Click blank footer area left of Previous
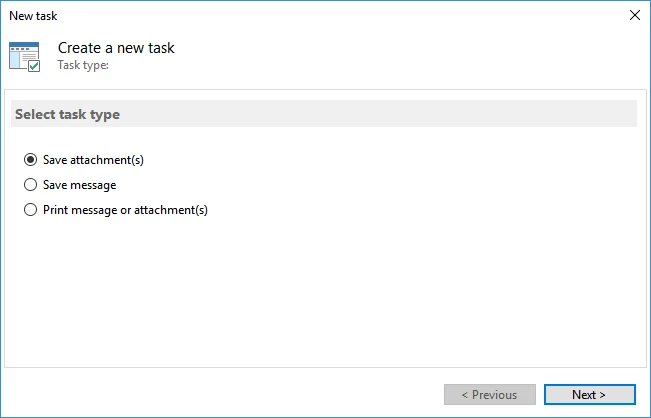This screenshot has width=651, height=418. pyautogui.click(x=220, y=394)
